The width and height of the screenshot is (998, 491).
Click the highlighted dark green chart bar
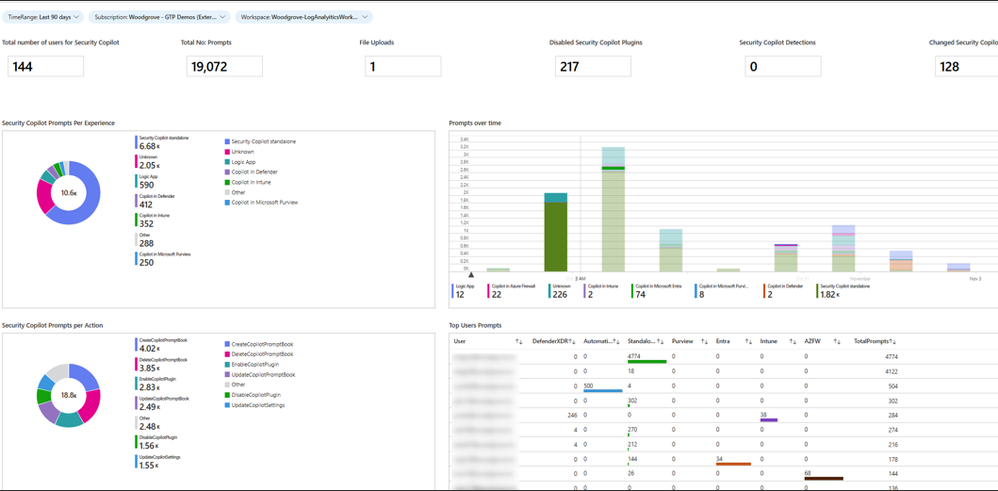coord(556,237)
